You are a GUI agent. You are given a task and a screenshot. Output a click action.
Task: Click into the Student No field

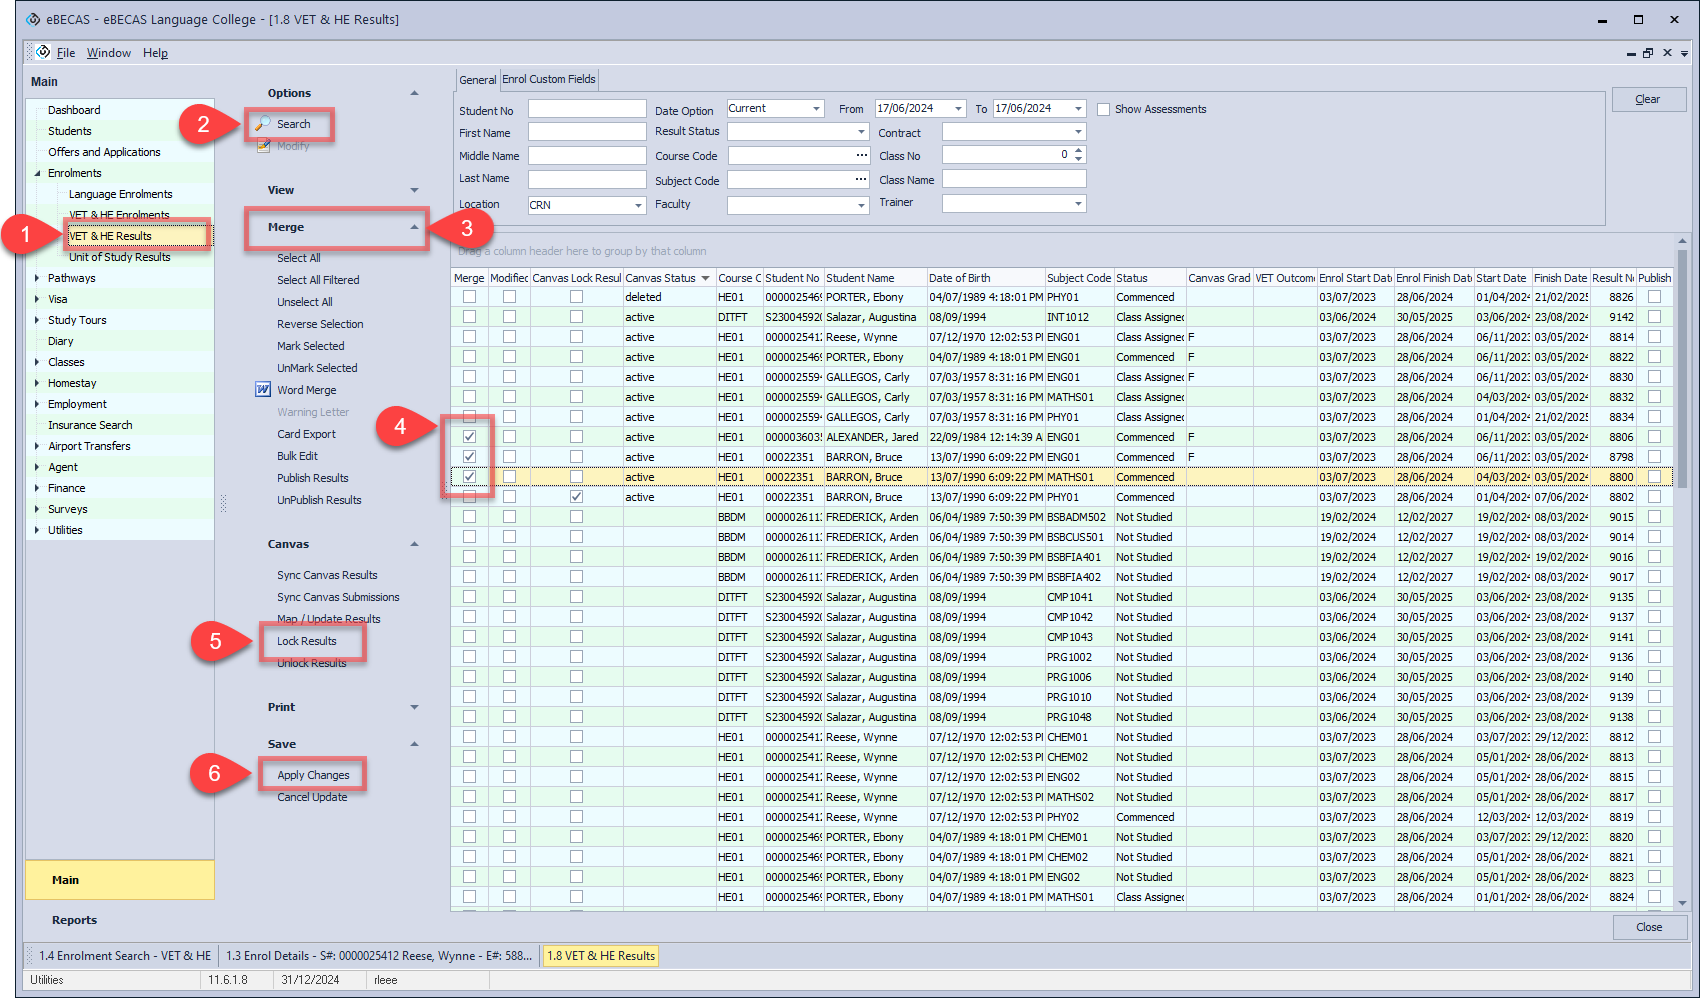[587, 109]
